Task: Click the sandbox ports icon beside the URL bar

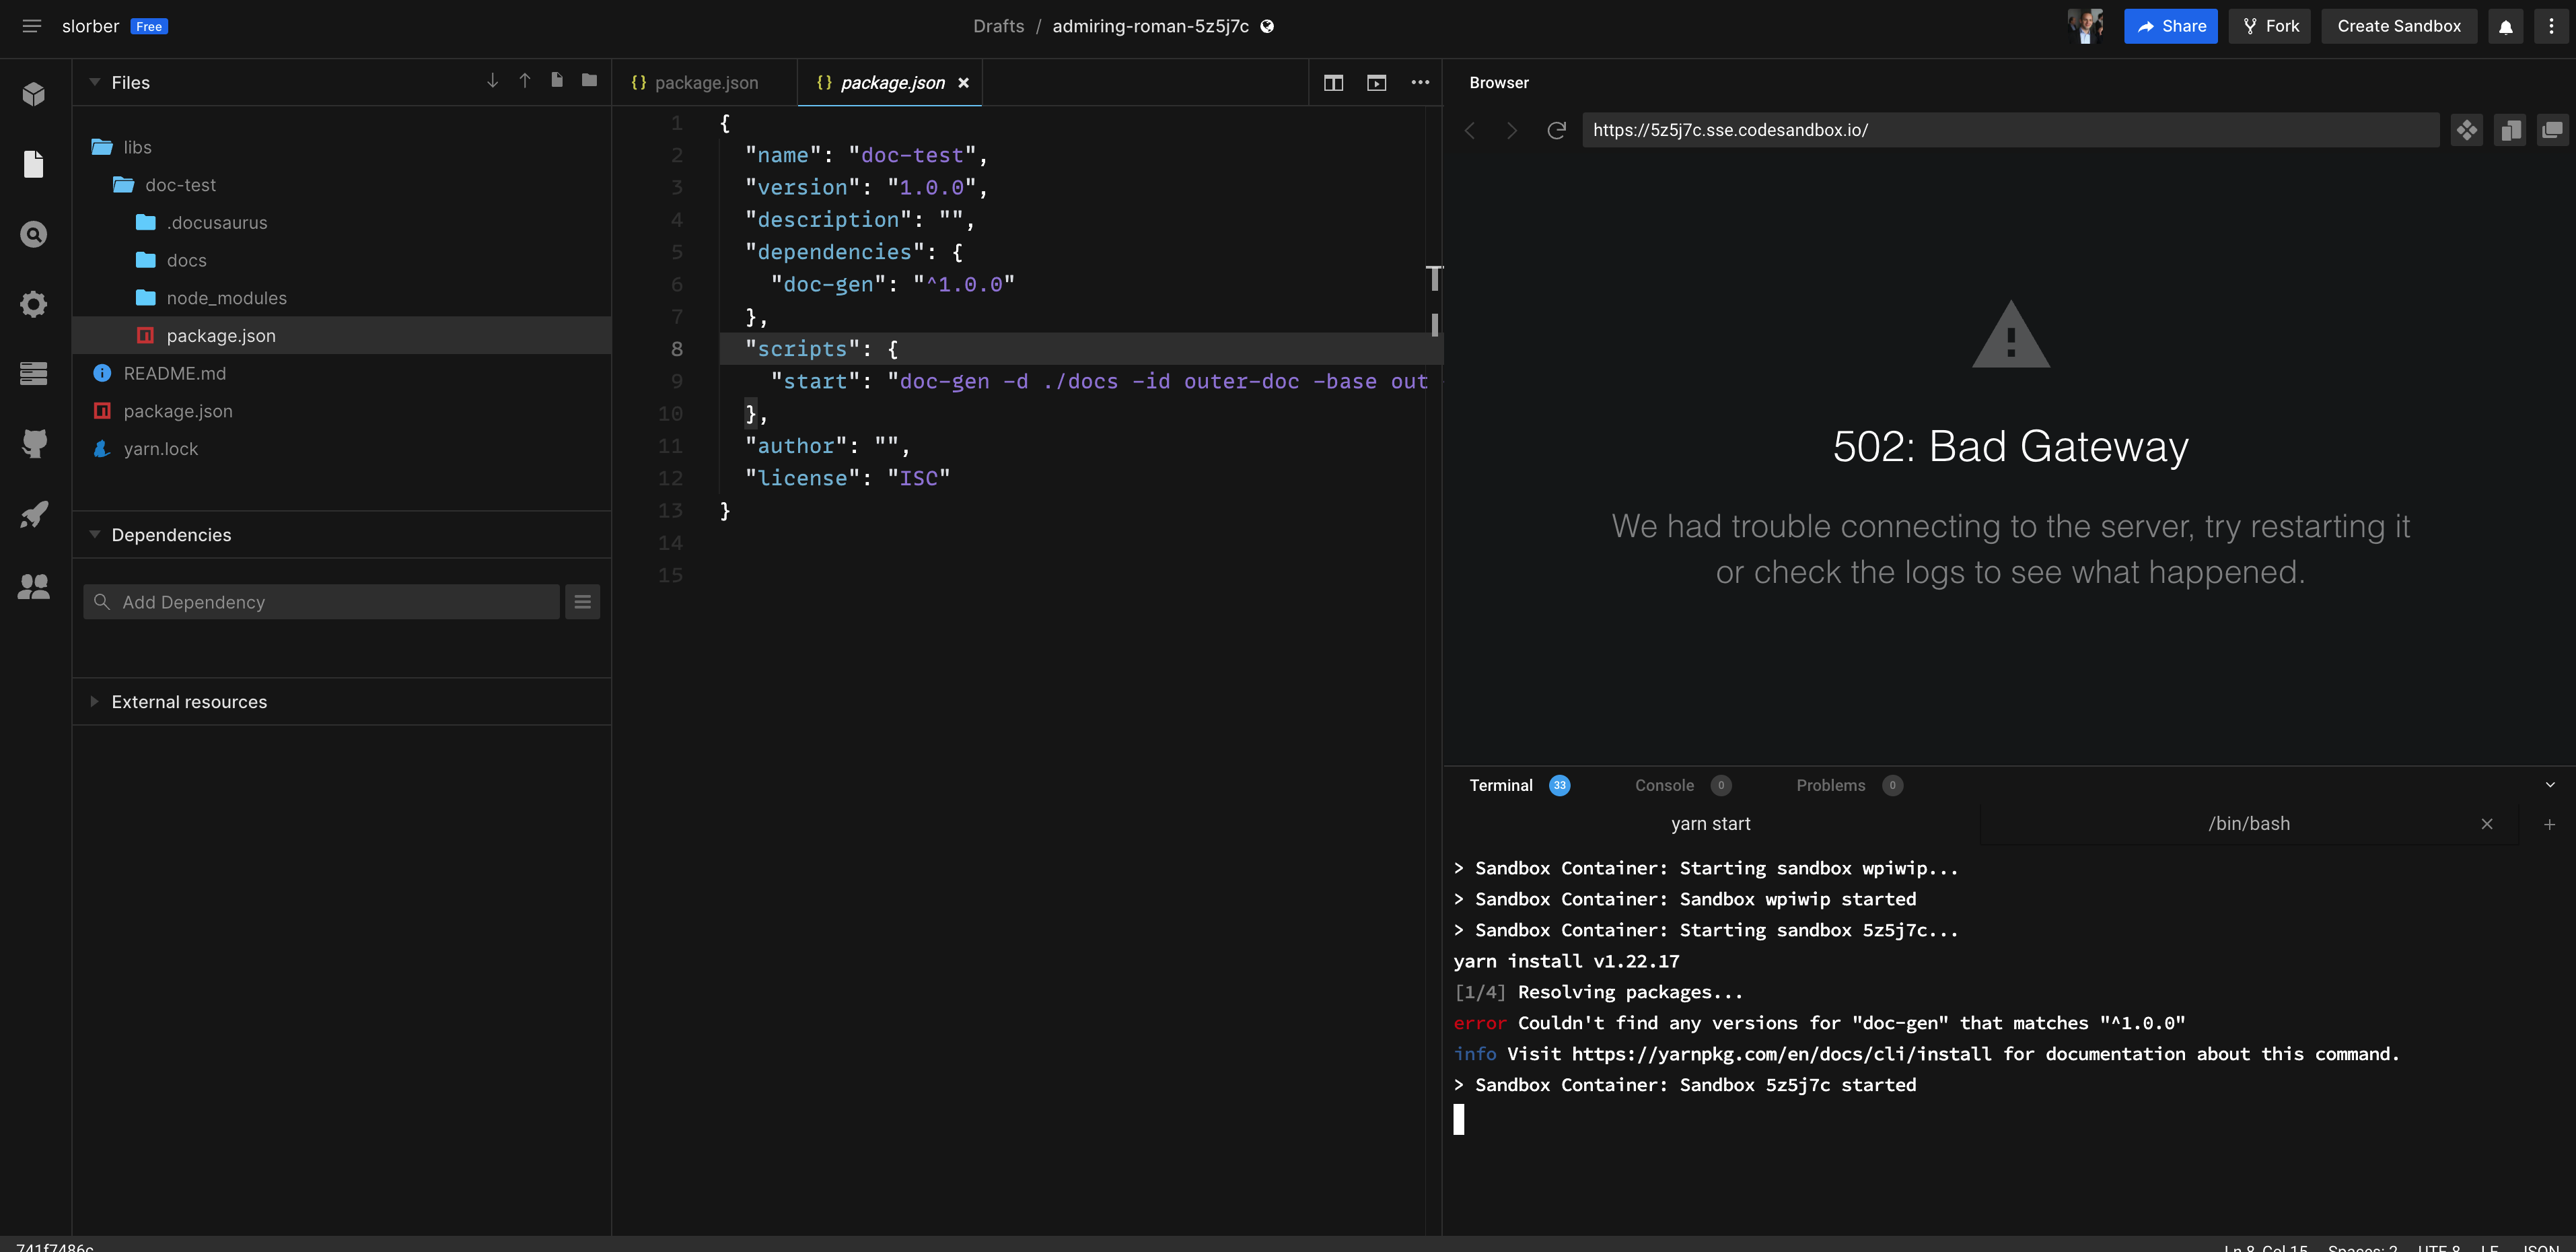Action: coord(2467,130)
